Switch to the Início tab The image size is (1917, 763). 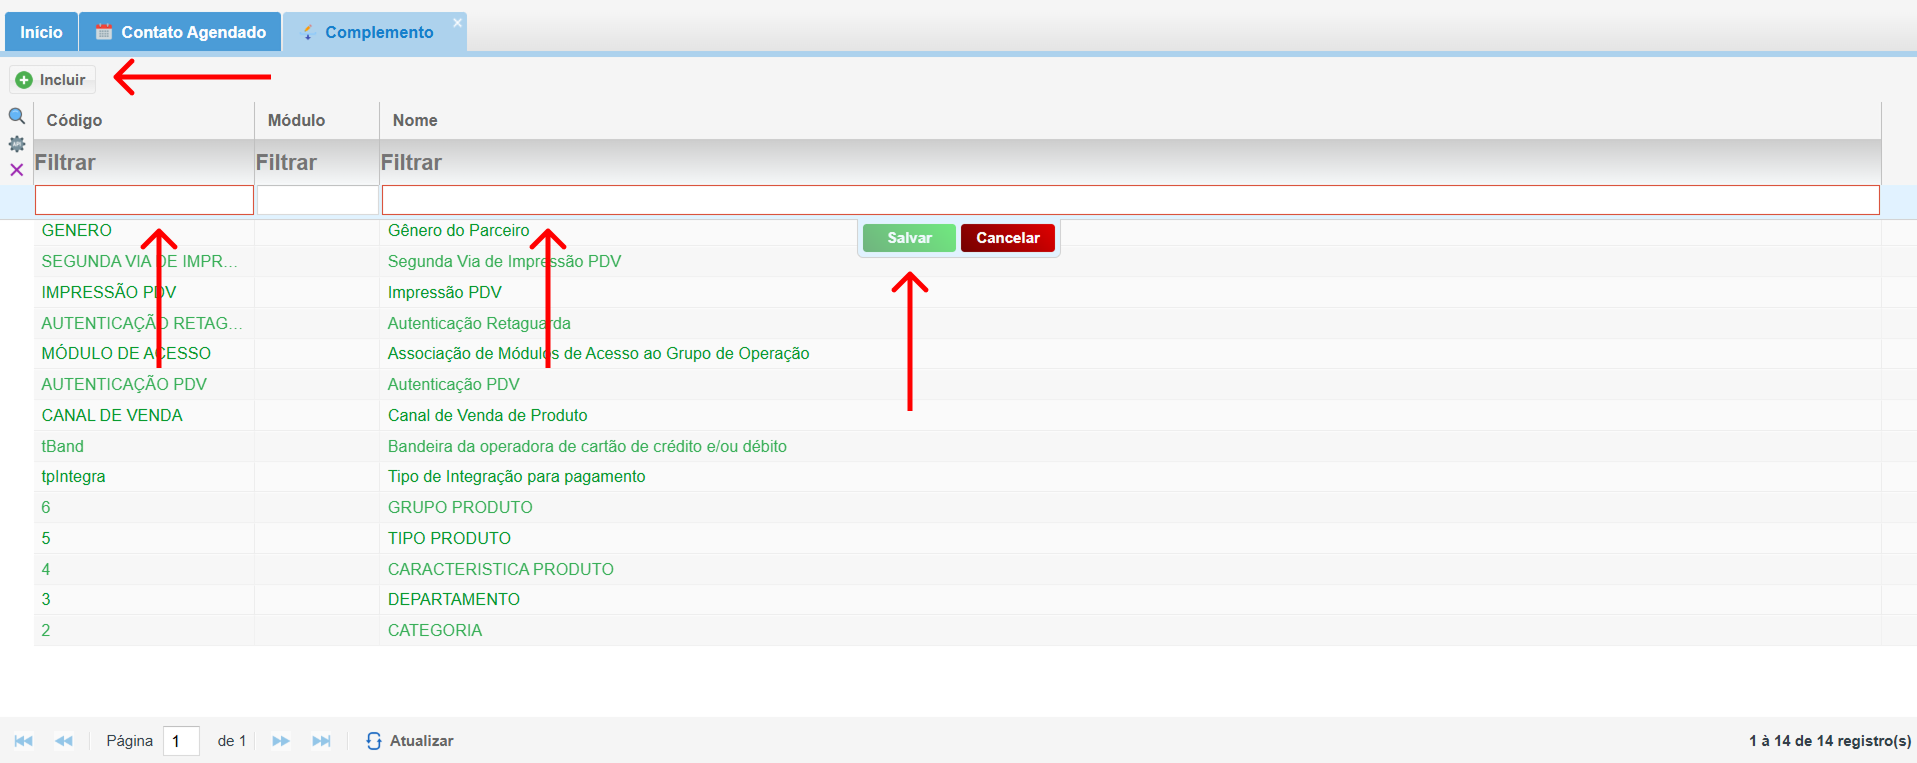[41, 32]
